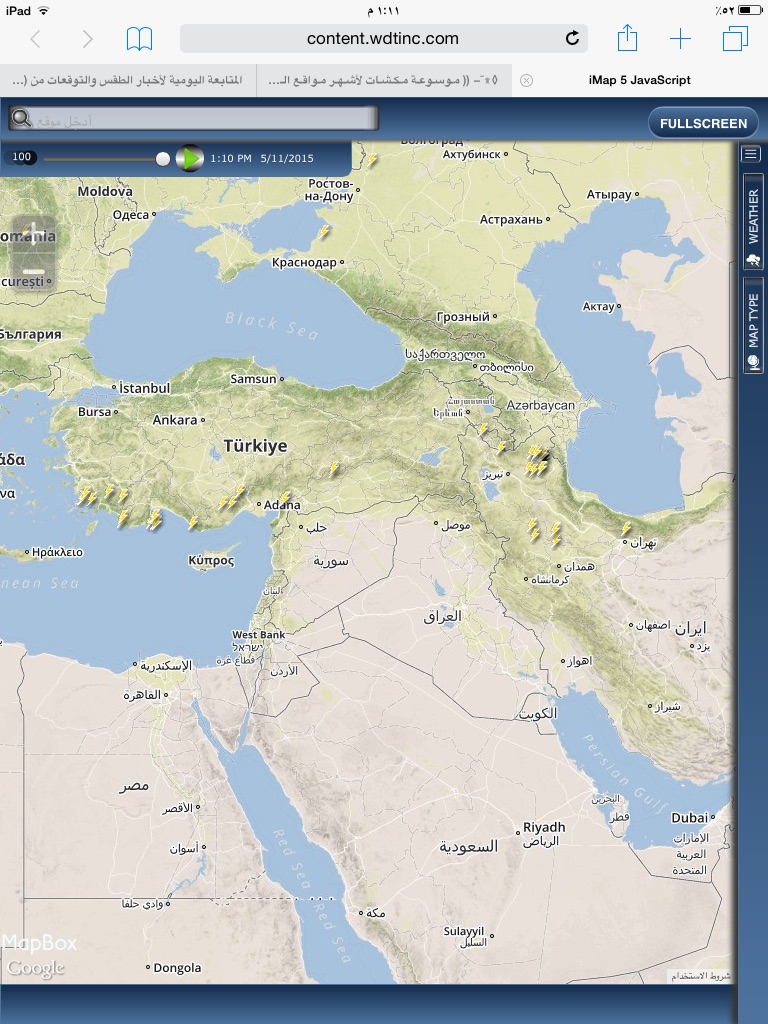Switch to iMap 5 JavaScript tab
Screen dimensions: 768x1024
point(639,80)
